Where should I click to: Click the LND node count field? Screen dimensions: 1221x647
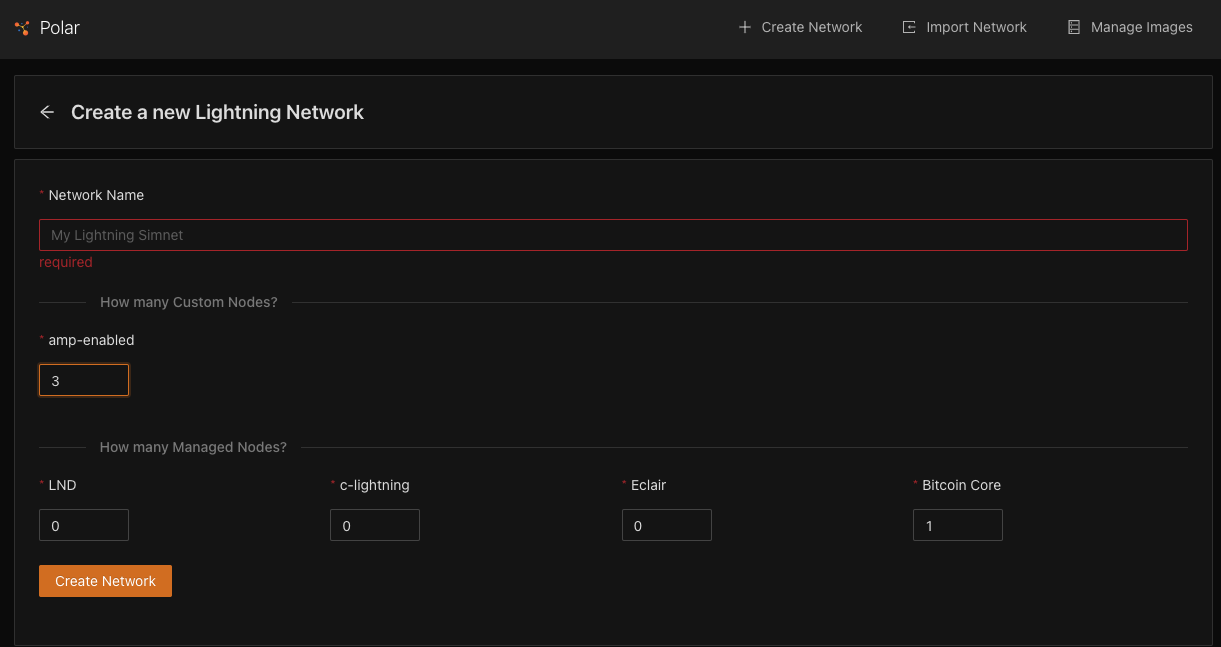(x=84, y=525)
